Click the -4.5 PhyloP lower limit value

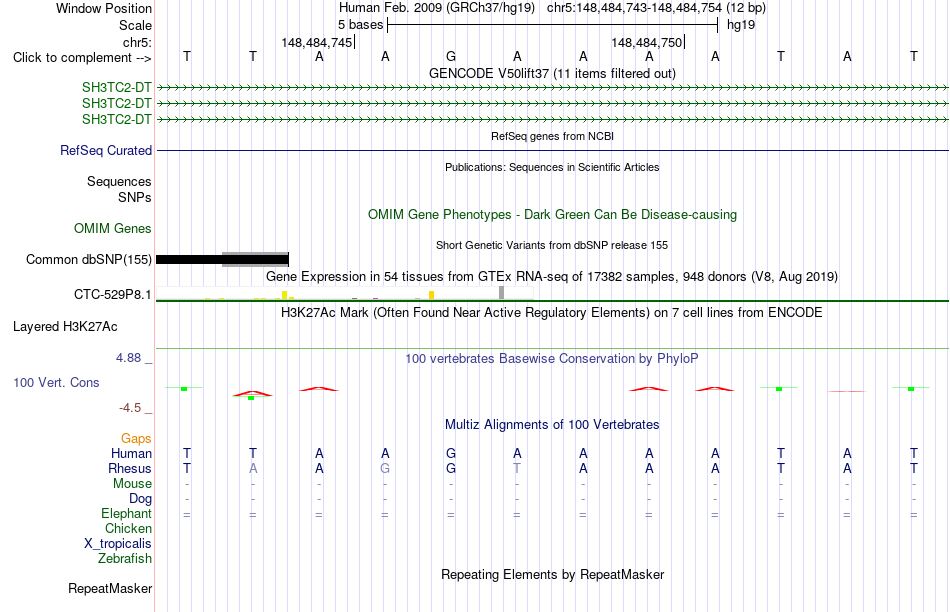[130, 408]
